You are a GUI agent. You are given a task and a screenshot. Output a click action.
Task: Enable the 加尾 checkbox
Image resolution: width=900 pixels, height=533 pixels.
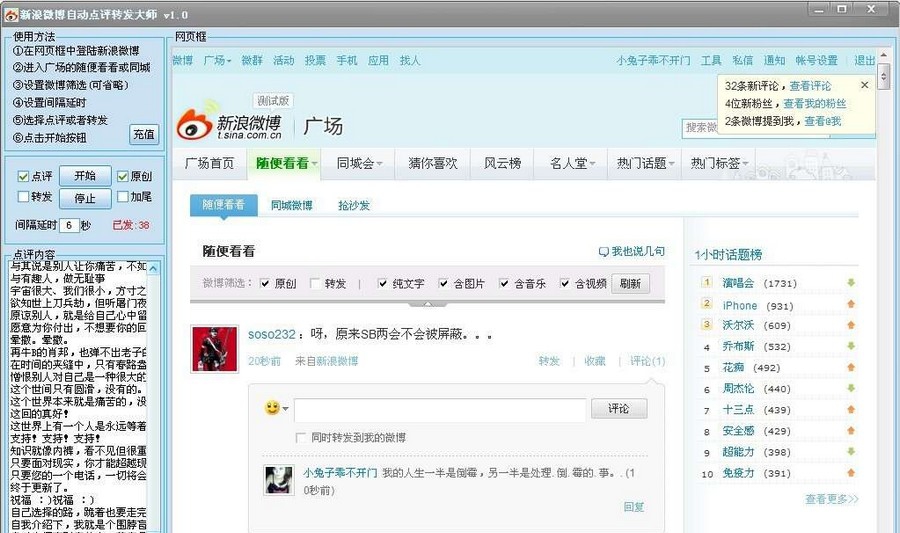pos(122,197)
